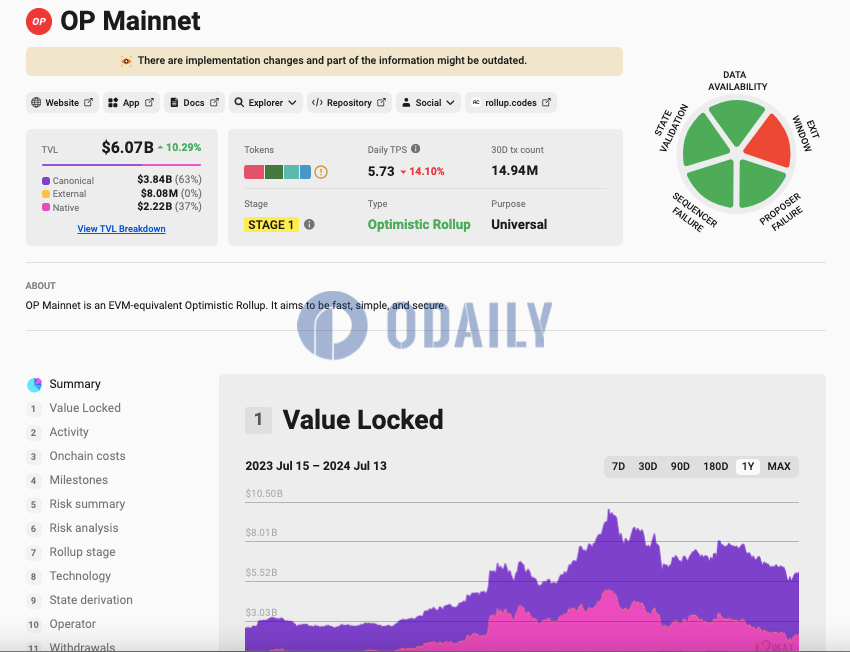
Task: Click the orange External legend dot
Action: (x=46, y=194)
